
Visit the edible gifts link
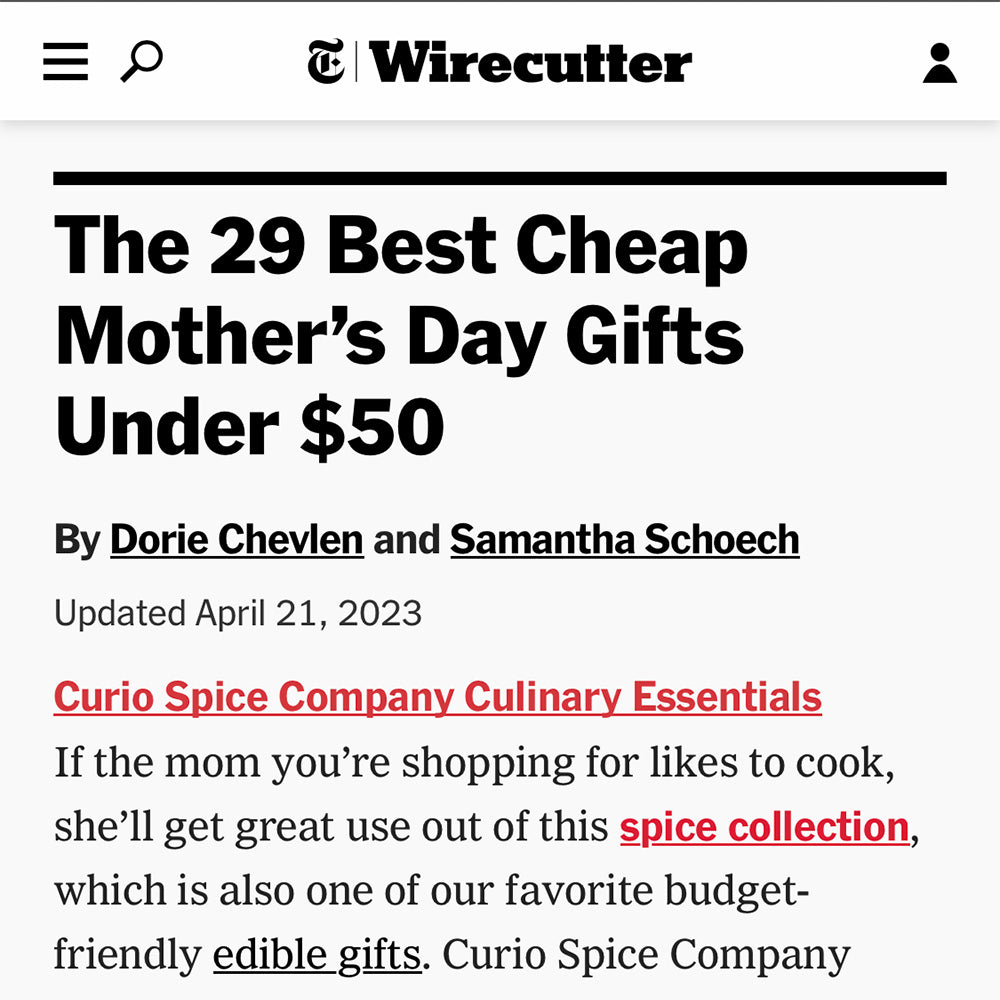316,955
